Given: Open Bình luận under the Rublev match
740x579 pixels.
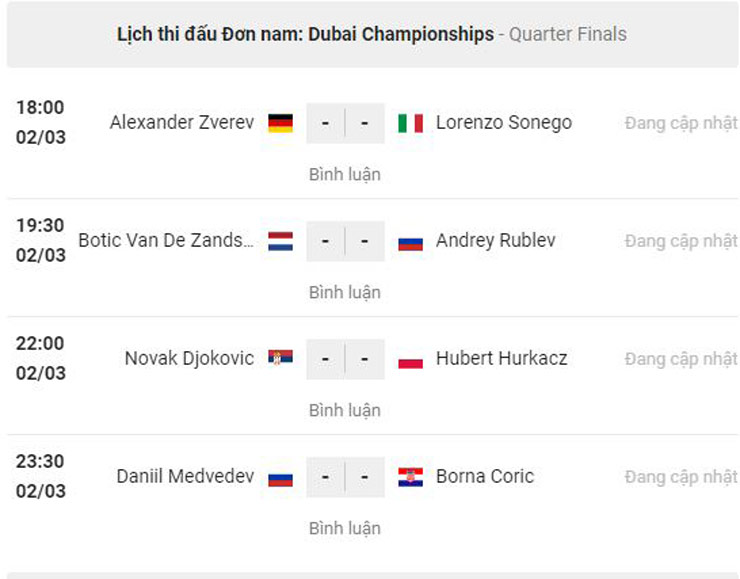Looking at the screenshot, I should (x=345, y=292).
